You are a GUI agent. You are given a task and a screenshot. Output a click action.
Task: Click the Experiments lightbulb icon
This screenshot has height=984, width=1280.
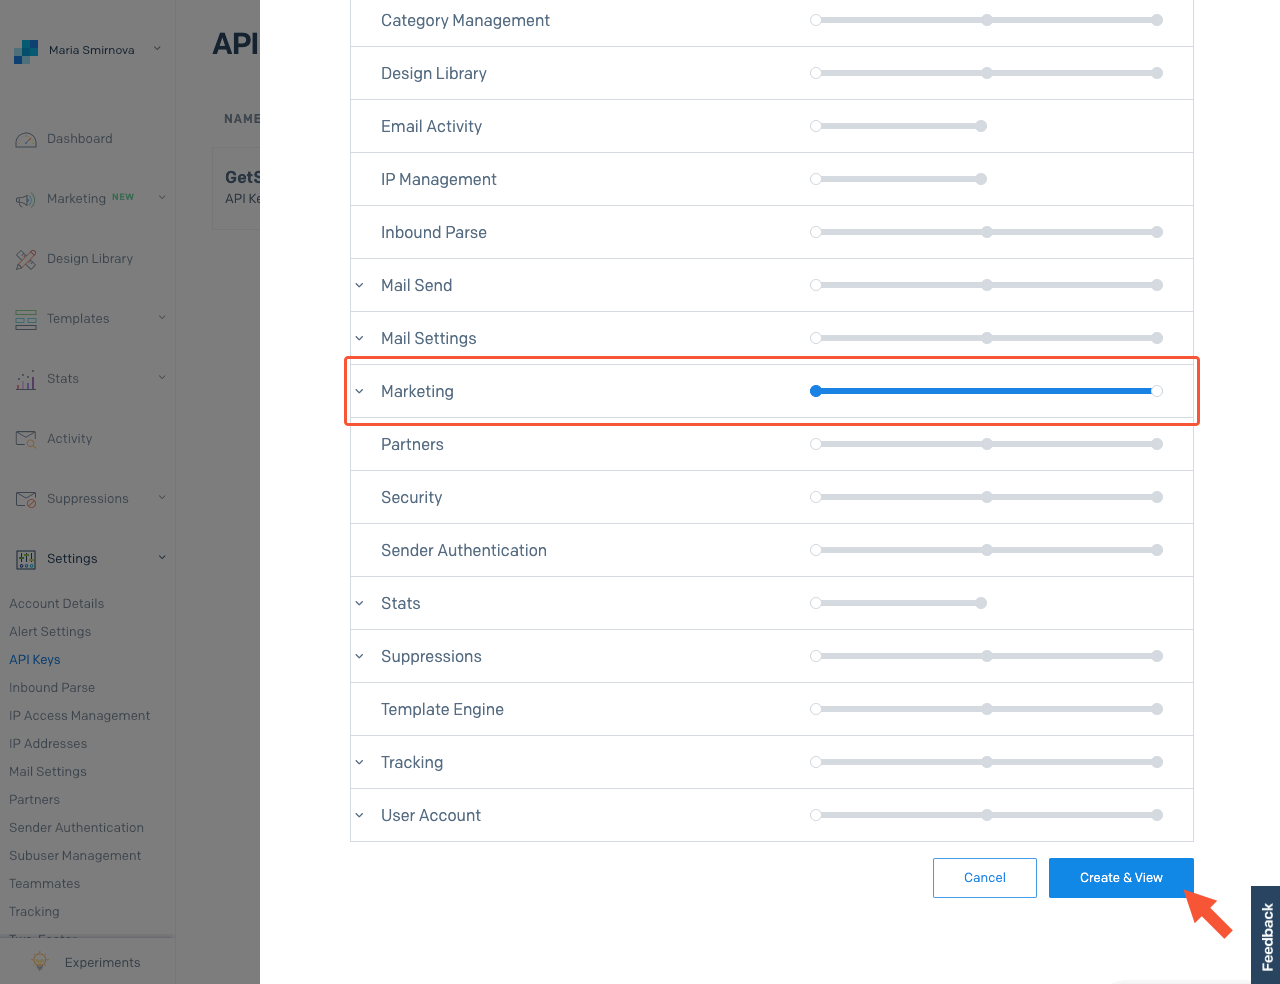click(40, 962)
